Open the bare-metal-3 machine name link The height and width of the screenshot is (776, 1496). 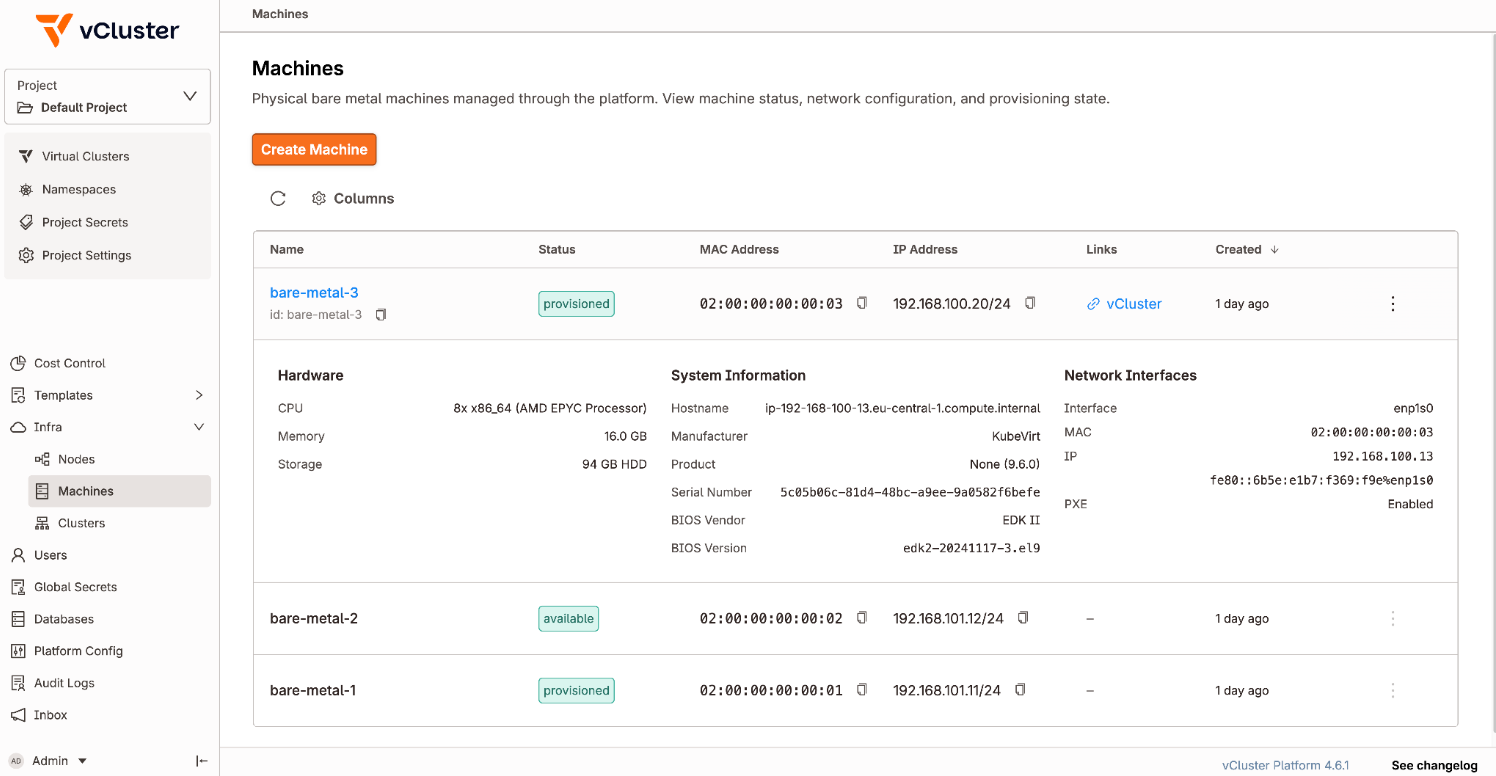(x=314, y=292)
